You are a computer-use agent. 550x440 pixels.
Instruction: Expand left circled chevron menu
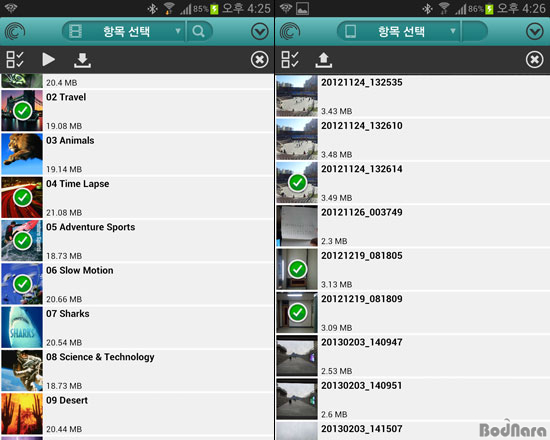260,32
